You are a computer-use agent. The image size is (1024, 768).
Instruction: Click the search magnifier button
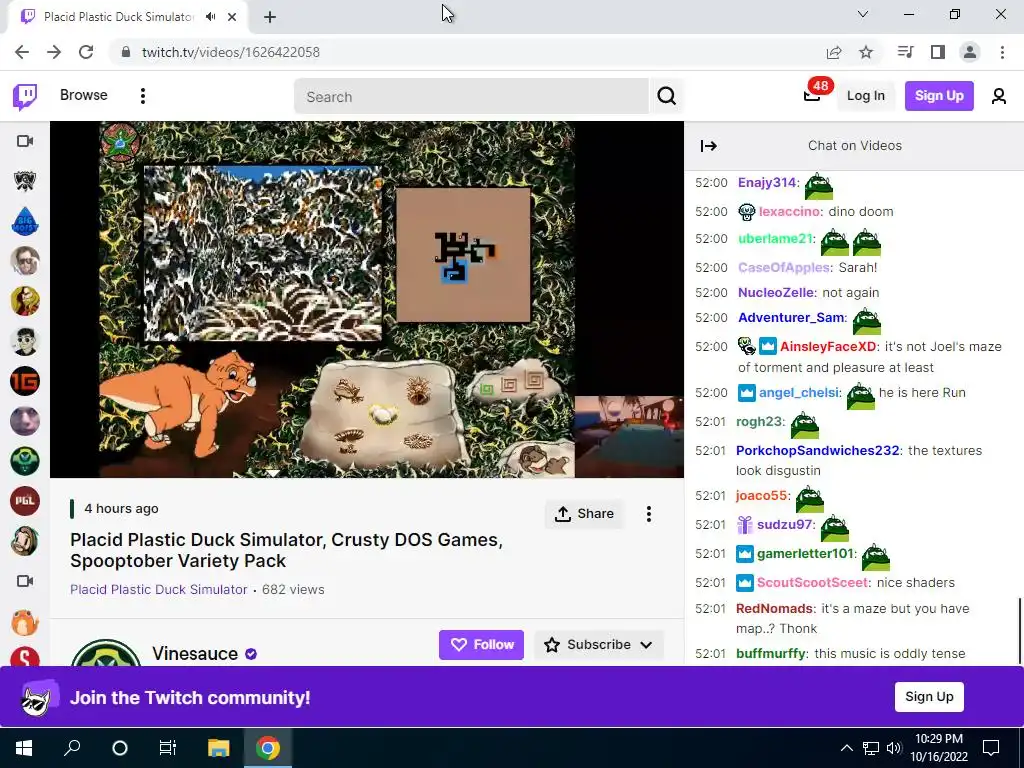click(666, 96)
